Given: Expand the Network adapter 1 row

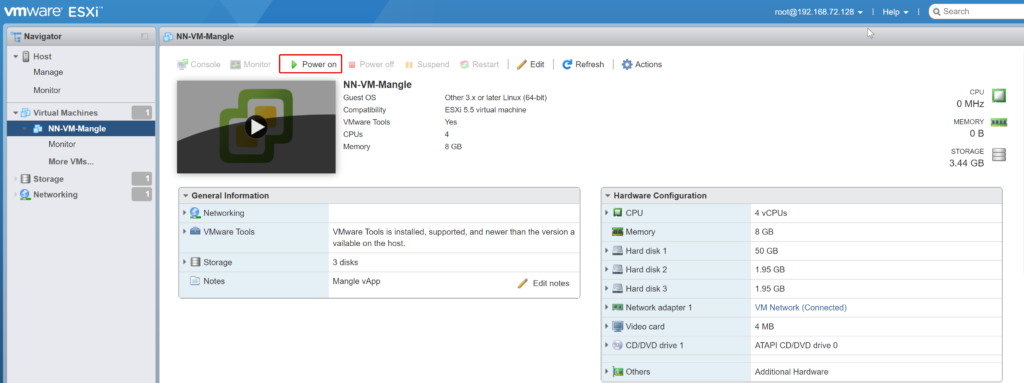Looking at the screenshot, I should (608, 307).
